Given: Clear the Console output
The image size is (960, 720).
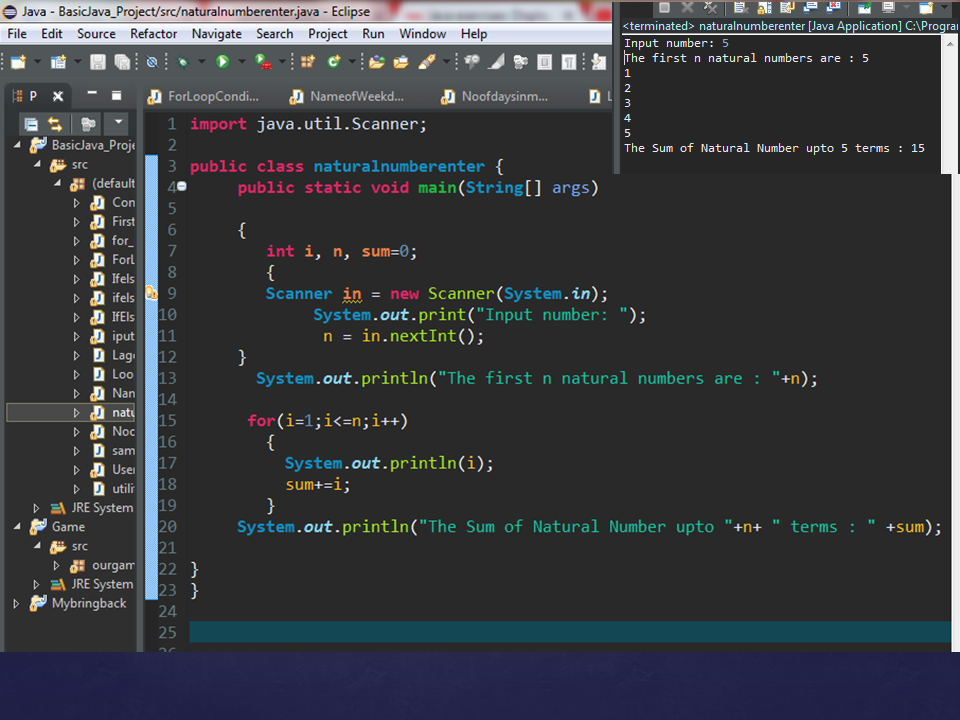Looking at the screenshot, I should tap(742, 9).
